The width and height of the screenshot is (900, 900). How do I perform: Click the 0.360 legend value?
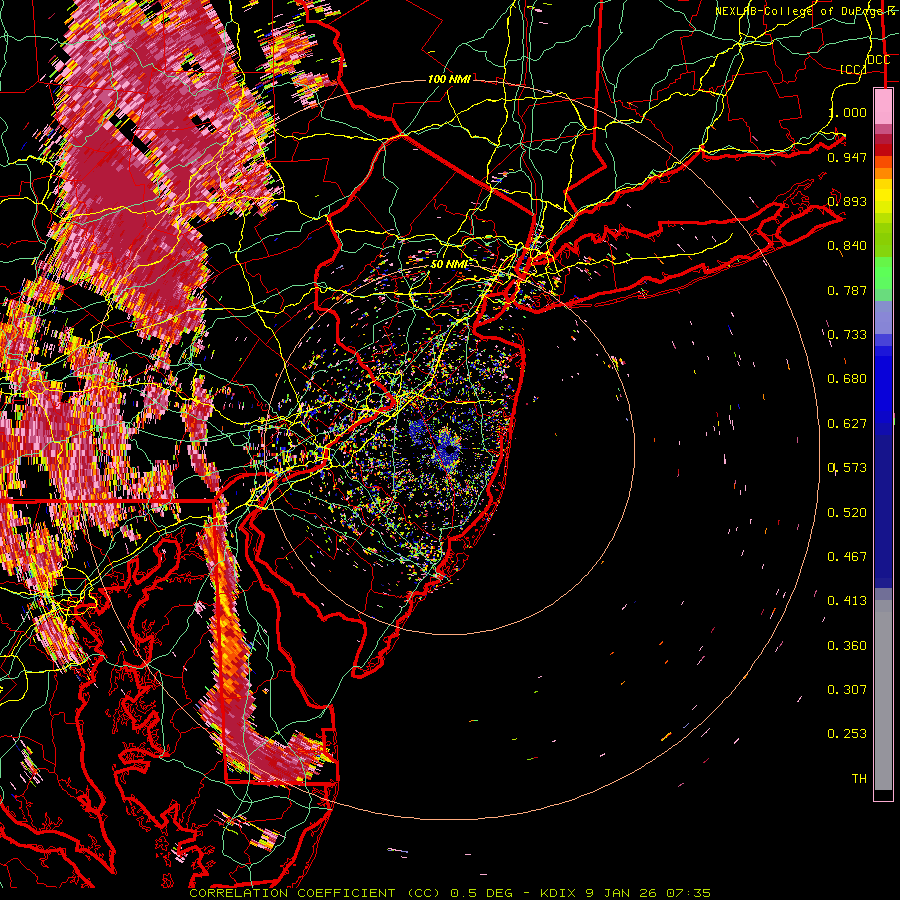pyautogui.click(x=847, y=646)
